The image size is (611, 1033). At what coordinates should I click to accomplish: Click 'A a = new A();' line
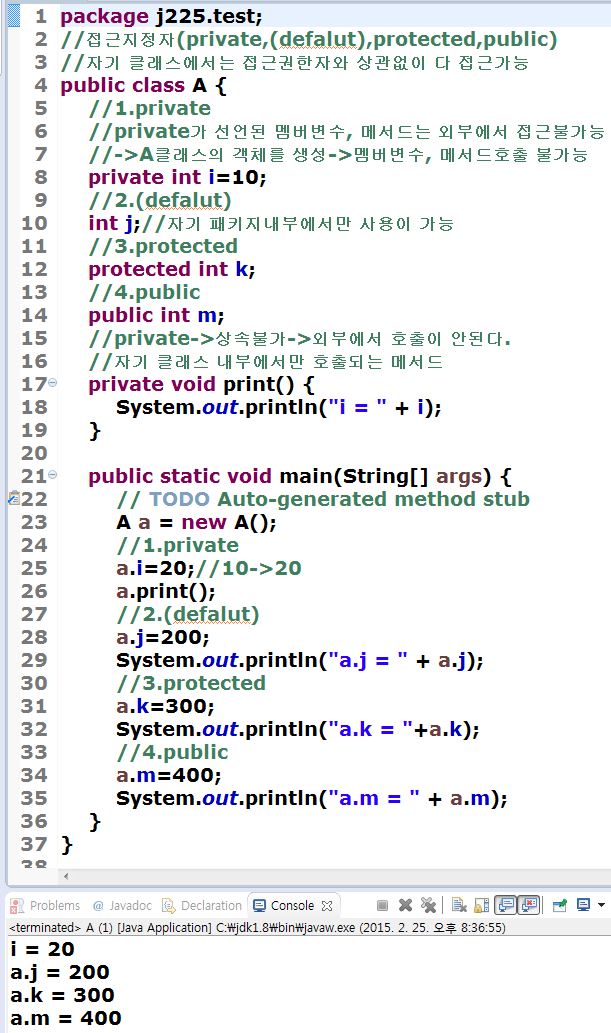pos(196,522)
